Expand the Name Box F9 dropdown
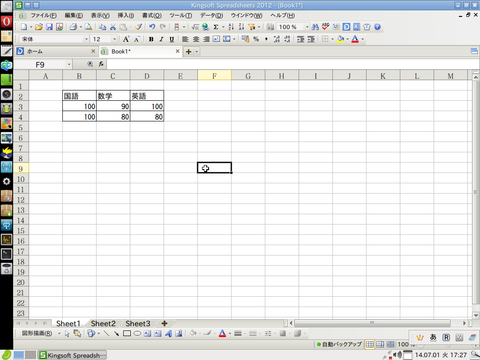The image size is (480, 360). coord(69,64)
